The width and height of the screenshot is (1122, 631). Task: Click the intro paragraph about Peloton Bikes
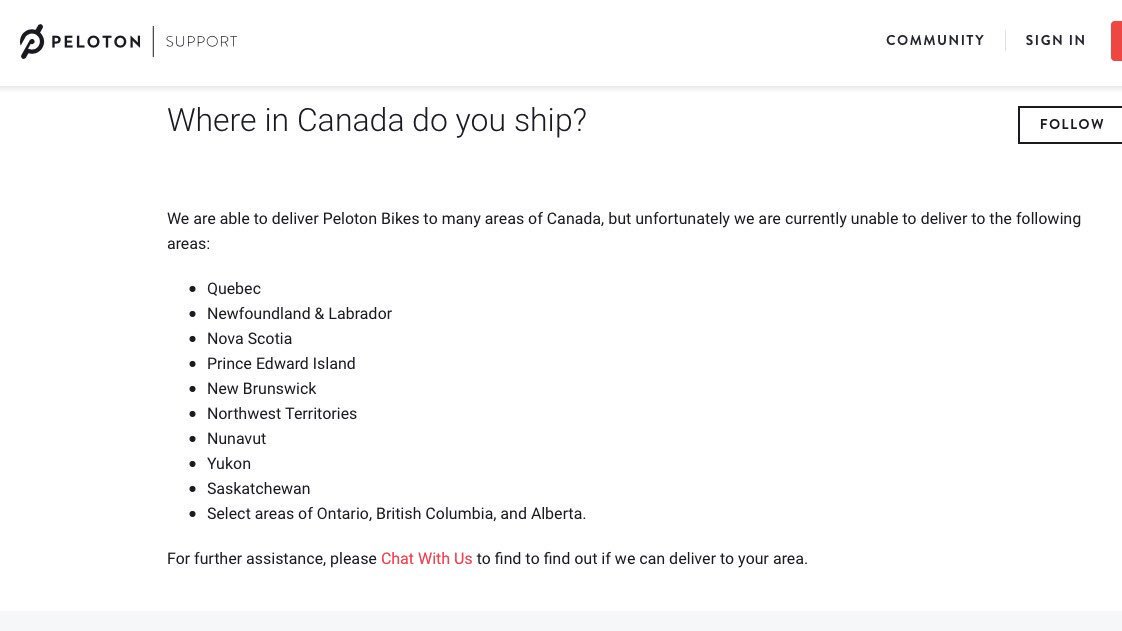[624, 231]
